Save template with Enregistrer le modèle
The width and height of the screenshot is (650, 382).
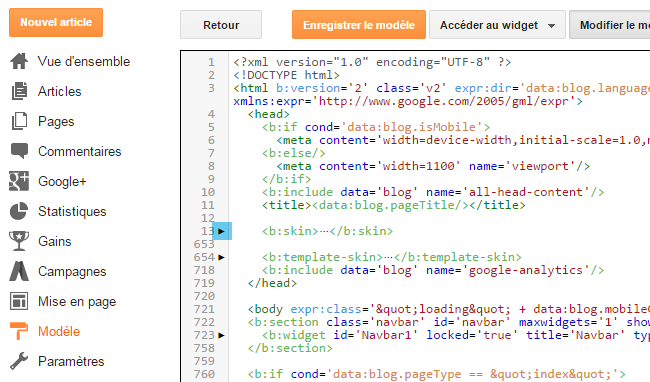click(359, 25)
